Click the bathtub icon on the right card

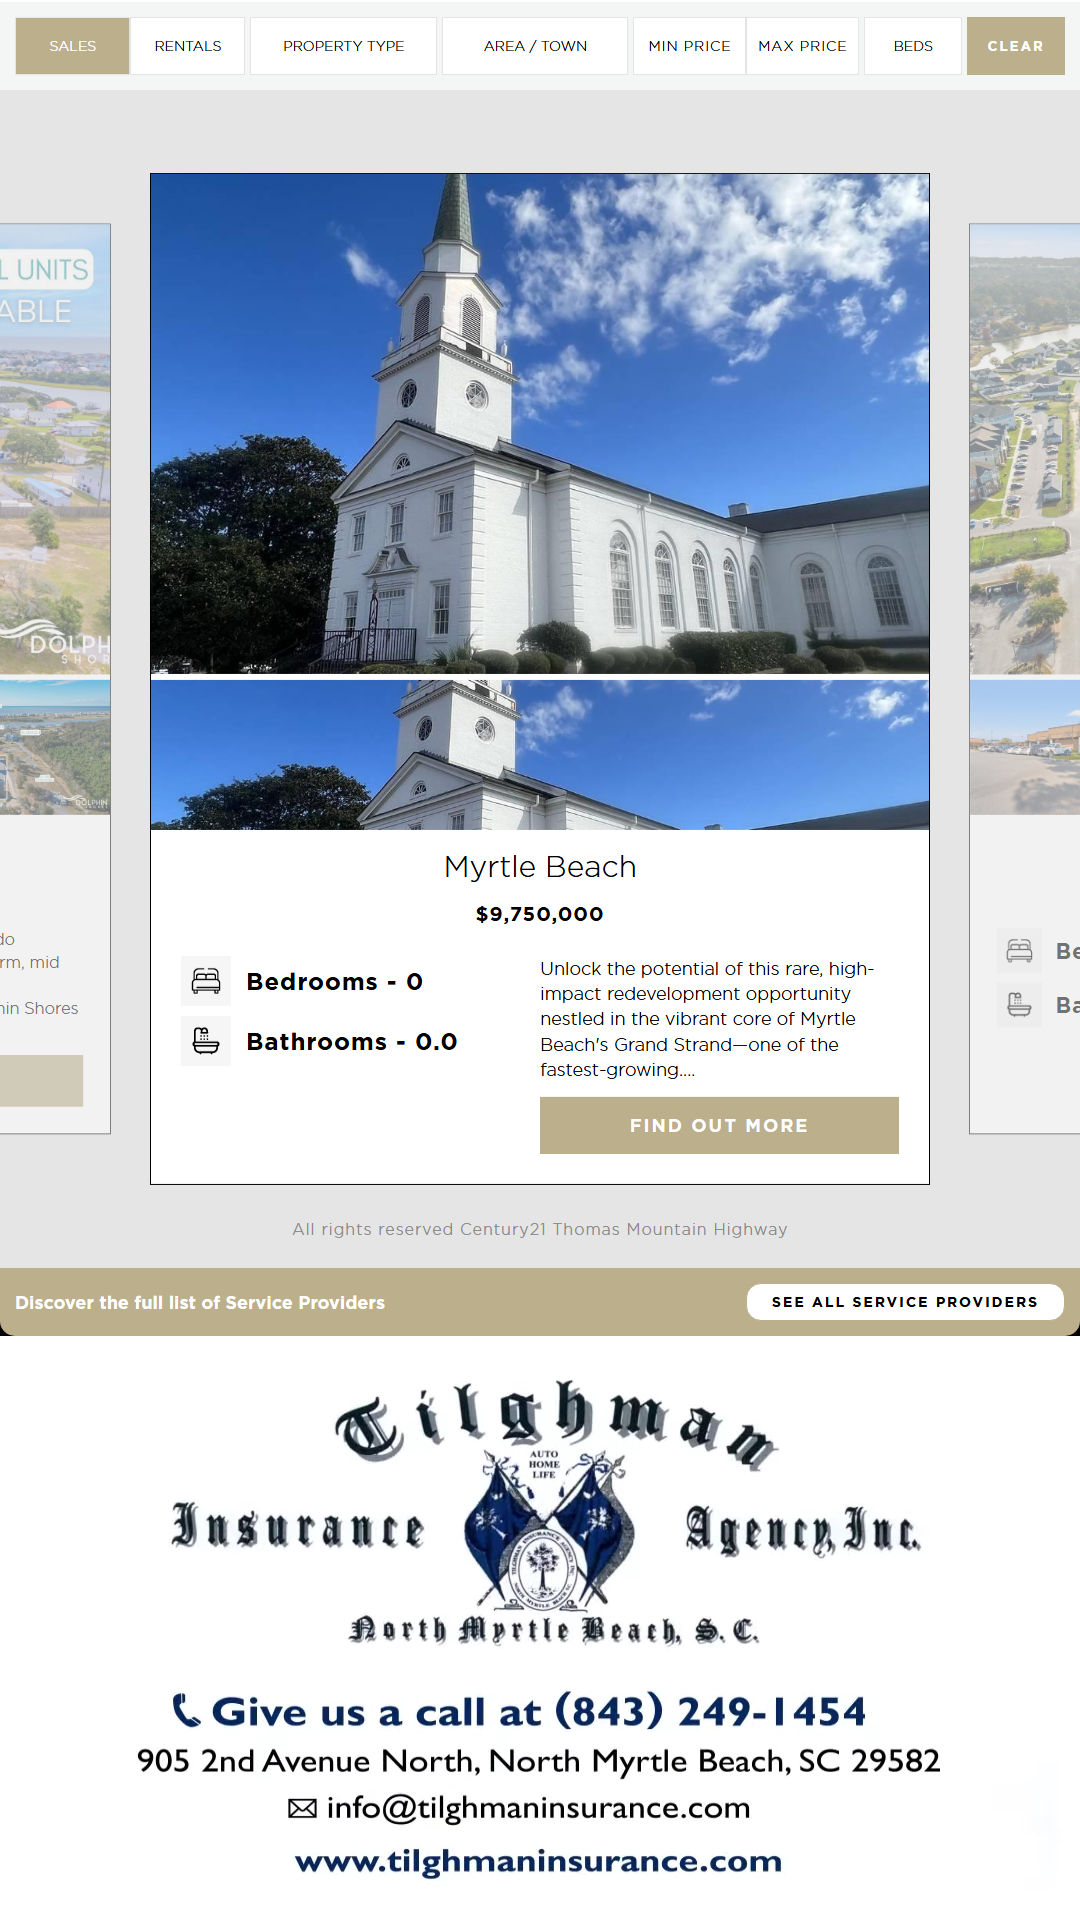(1020, 1004)
